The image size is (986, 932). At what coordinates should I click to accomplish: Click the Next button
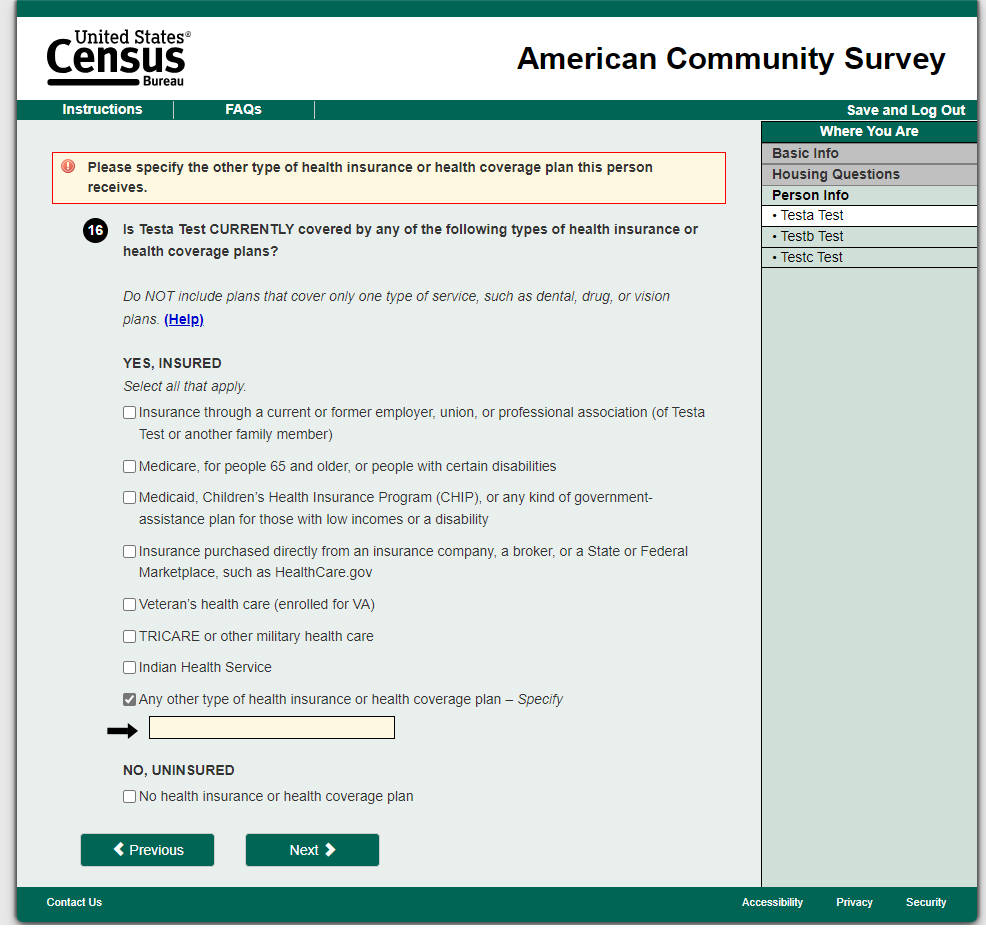pyautogui.click(x=313, y=850)
